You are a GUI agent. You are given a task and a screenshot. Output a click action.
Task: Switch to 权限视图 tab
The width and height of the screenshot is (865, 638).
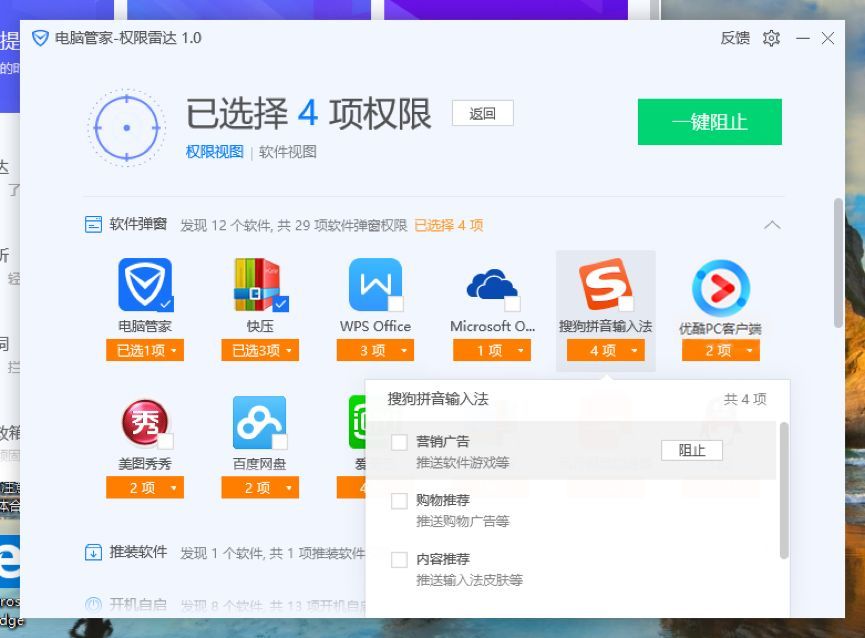215,152
